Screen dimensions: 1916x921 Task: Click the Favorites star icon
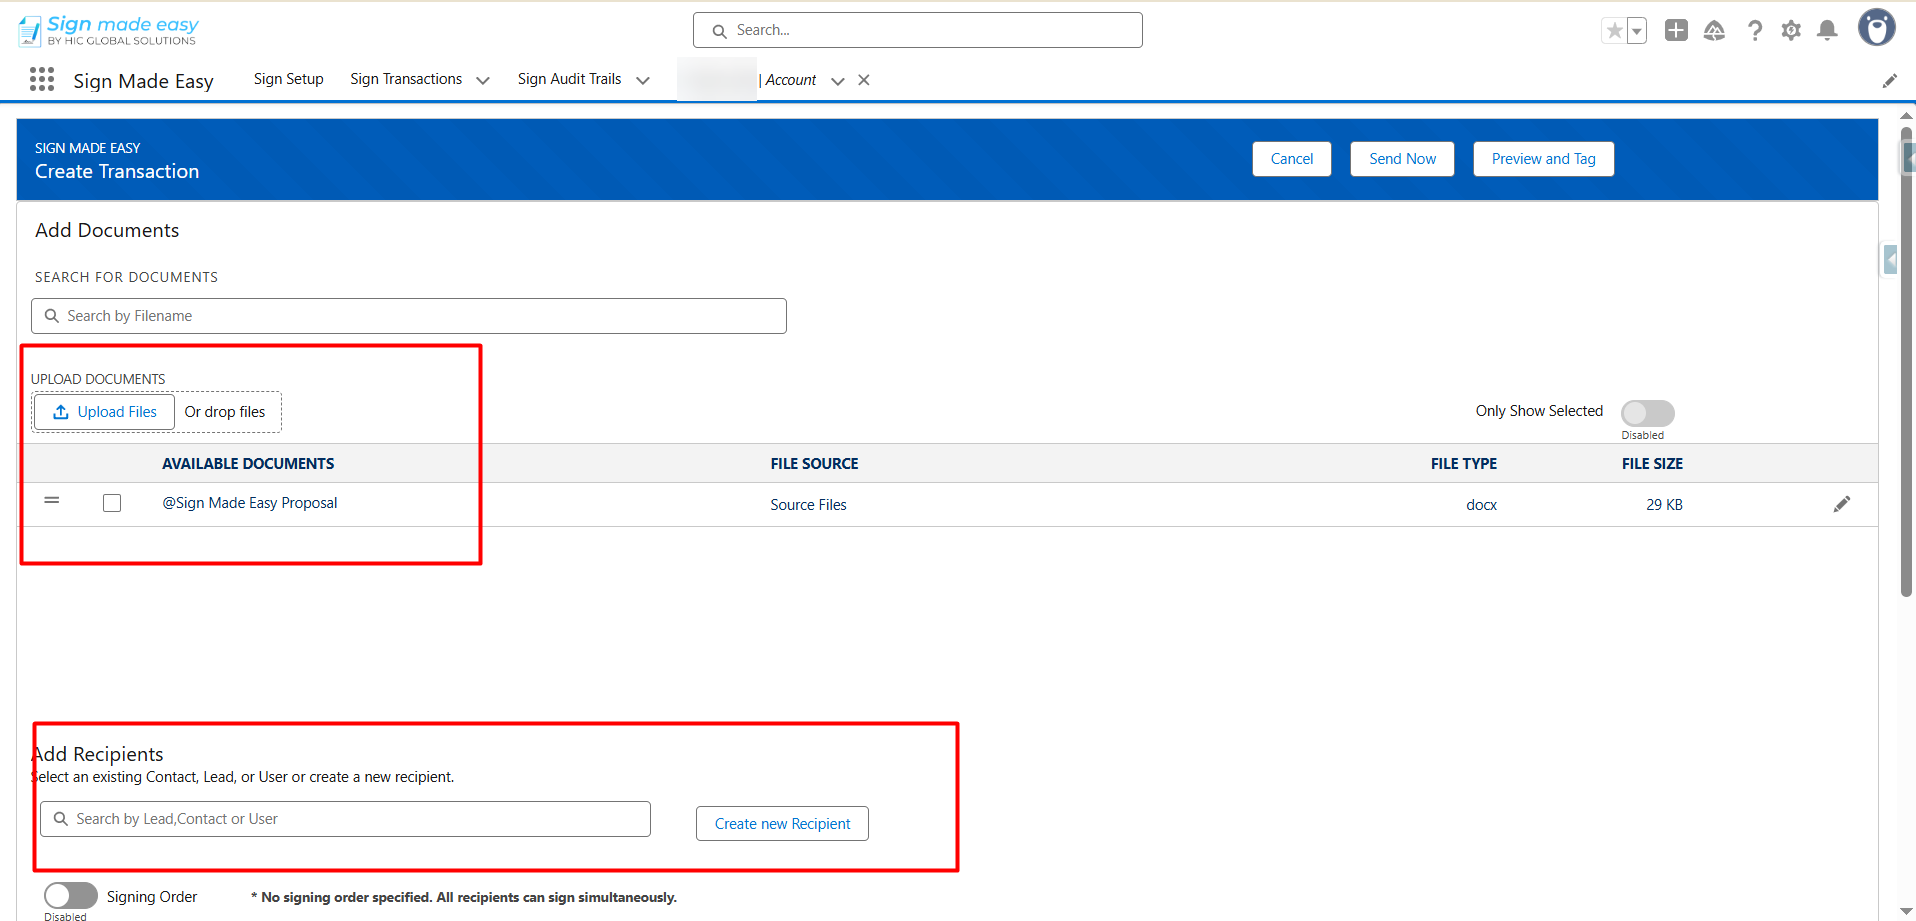coord(1613,31)
